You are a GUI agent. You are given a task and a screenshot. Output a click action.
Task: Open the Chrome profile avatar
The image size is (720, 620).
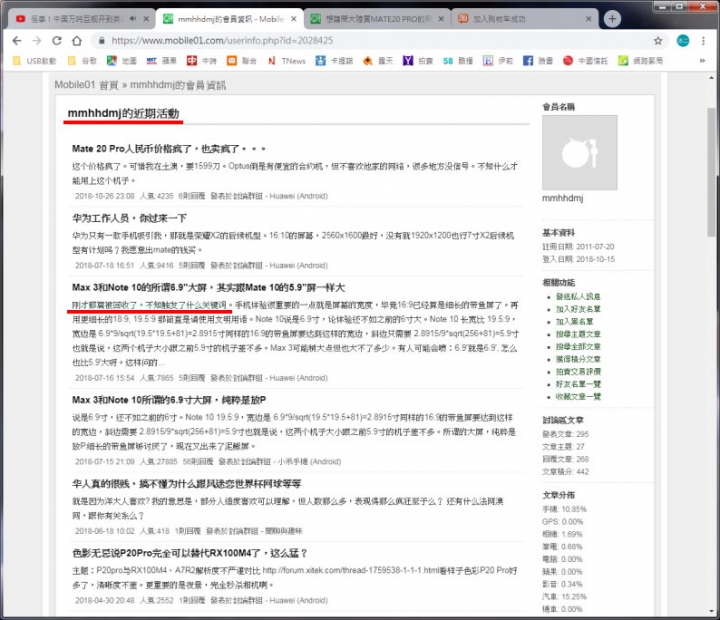[683, 41]
